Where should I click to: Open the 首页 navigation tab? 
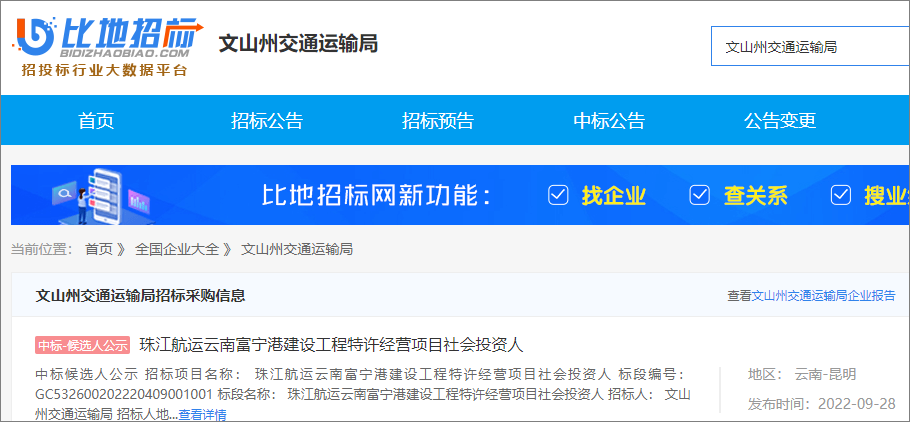[96, 121]
